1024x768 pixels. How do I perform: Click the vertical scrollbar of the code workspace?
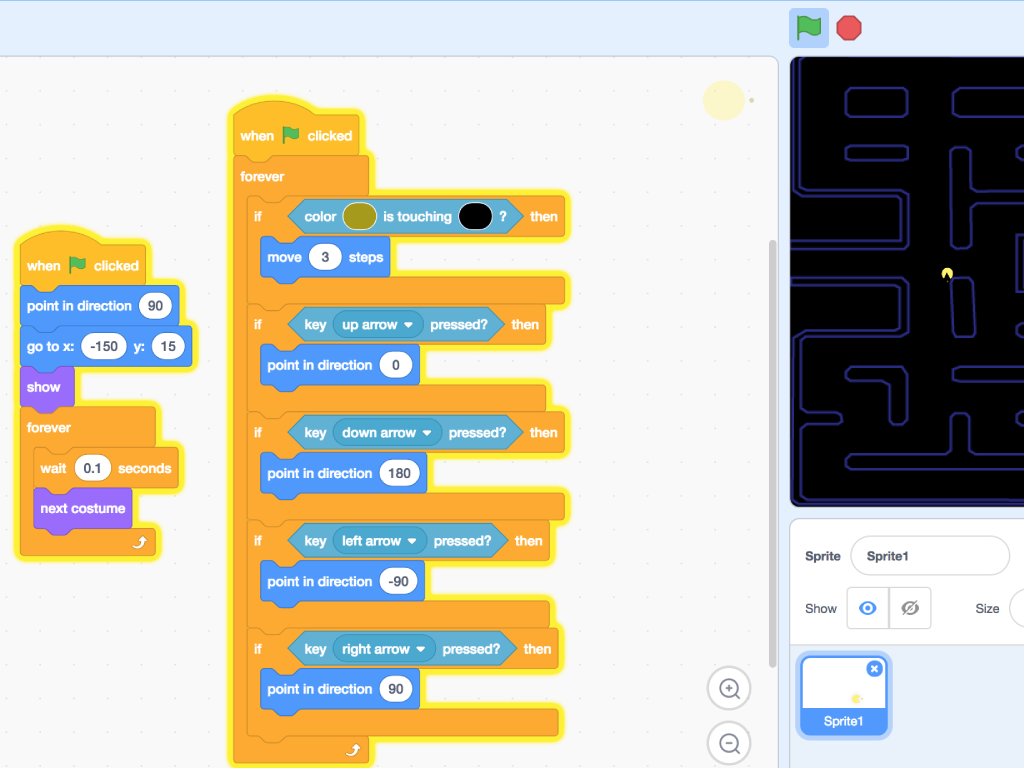[773, 454]
